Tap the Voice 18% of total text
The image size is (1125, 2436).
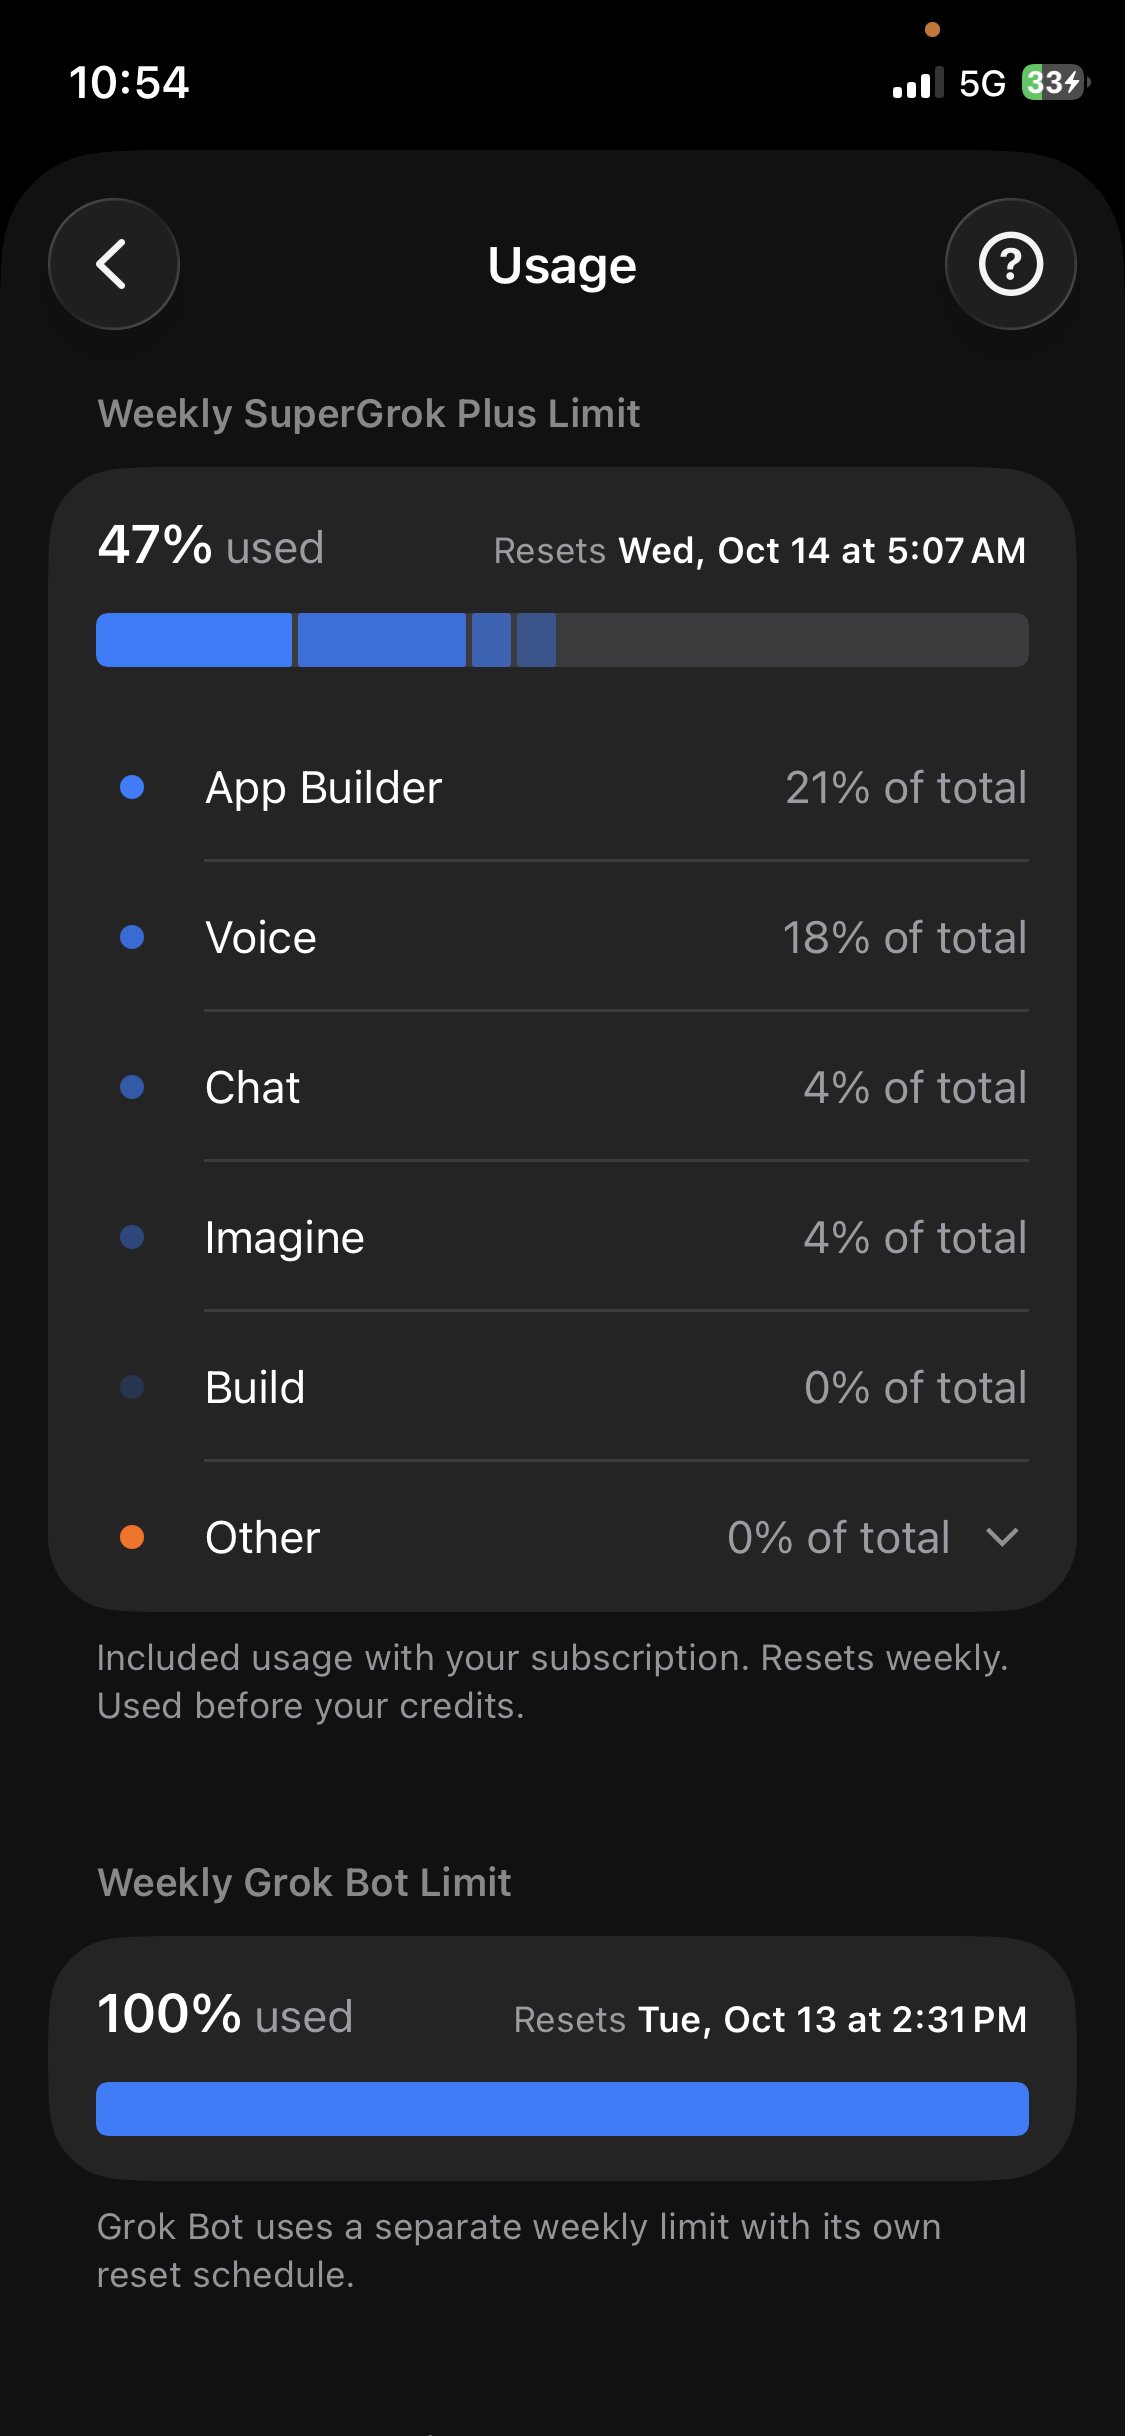tap(904, 938)
